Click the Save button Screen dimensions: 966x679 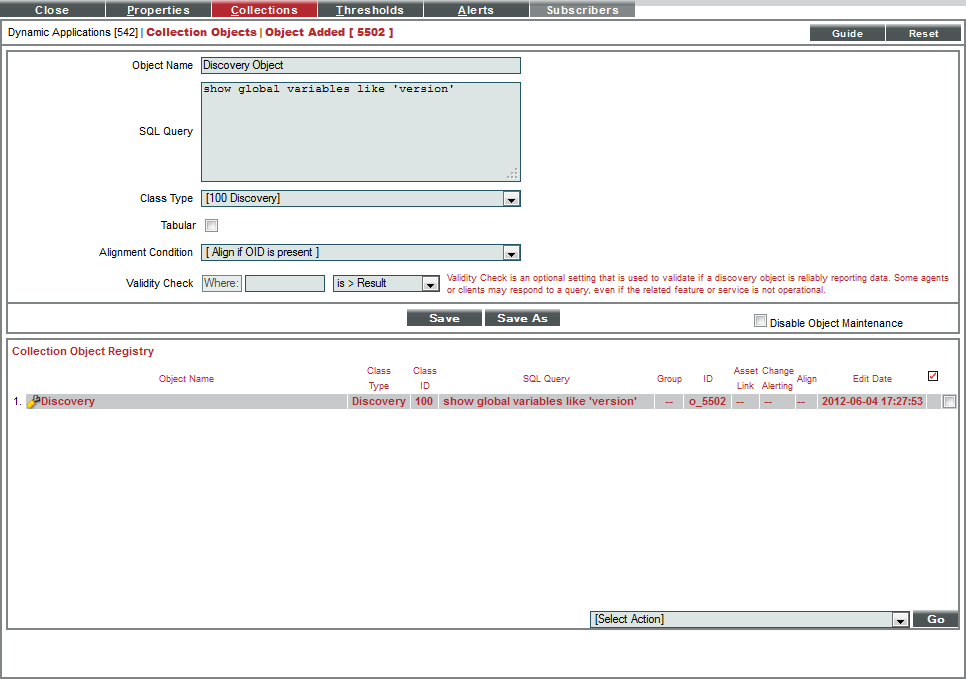click(x=444, y=317)
